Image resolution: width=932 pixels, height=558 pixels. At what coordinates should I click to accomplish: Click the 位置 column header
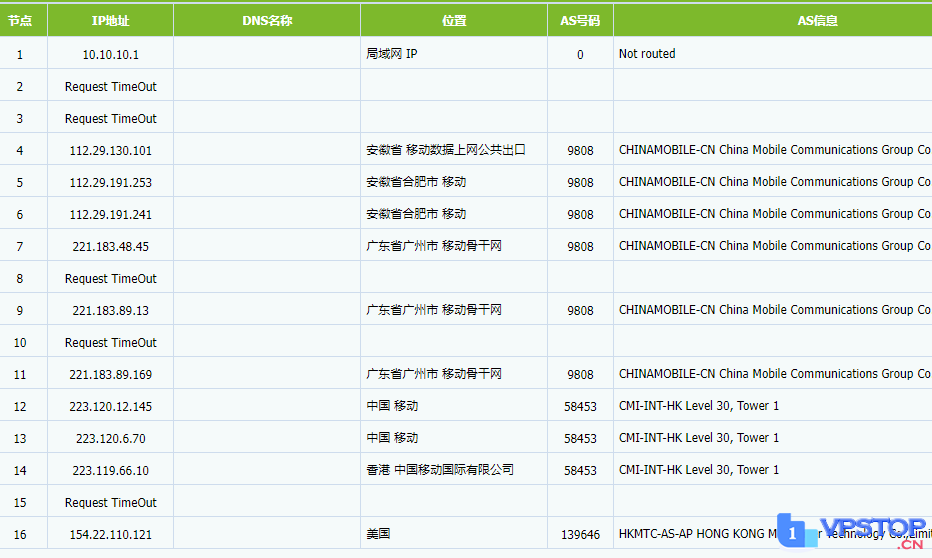click(454, 21)
